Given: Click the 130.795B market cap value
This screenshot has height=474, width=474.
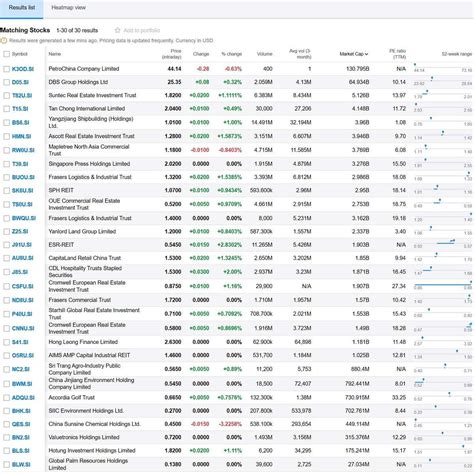Looking at the screenshot, I should (x=357, y=69).
